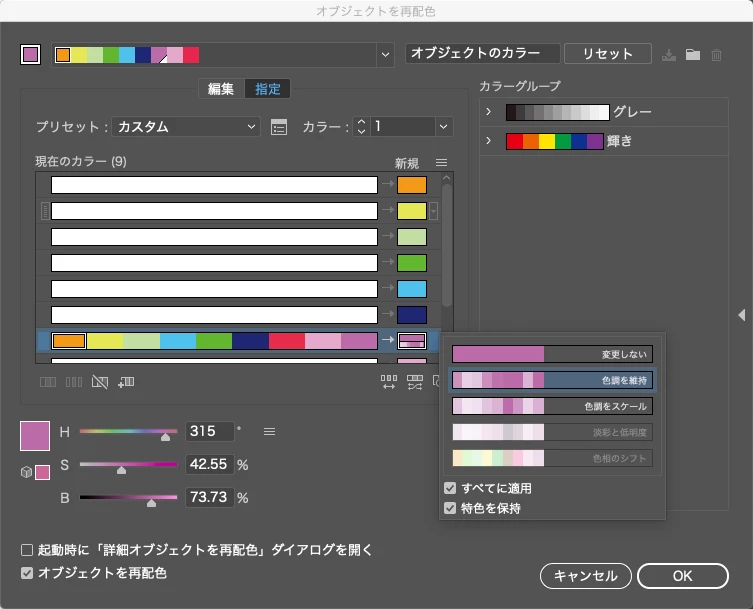The height and width of the screenshot is (609, 753).
Task: Click the green new color swatch
Action: coord(412,263)
